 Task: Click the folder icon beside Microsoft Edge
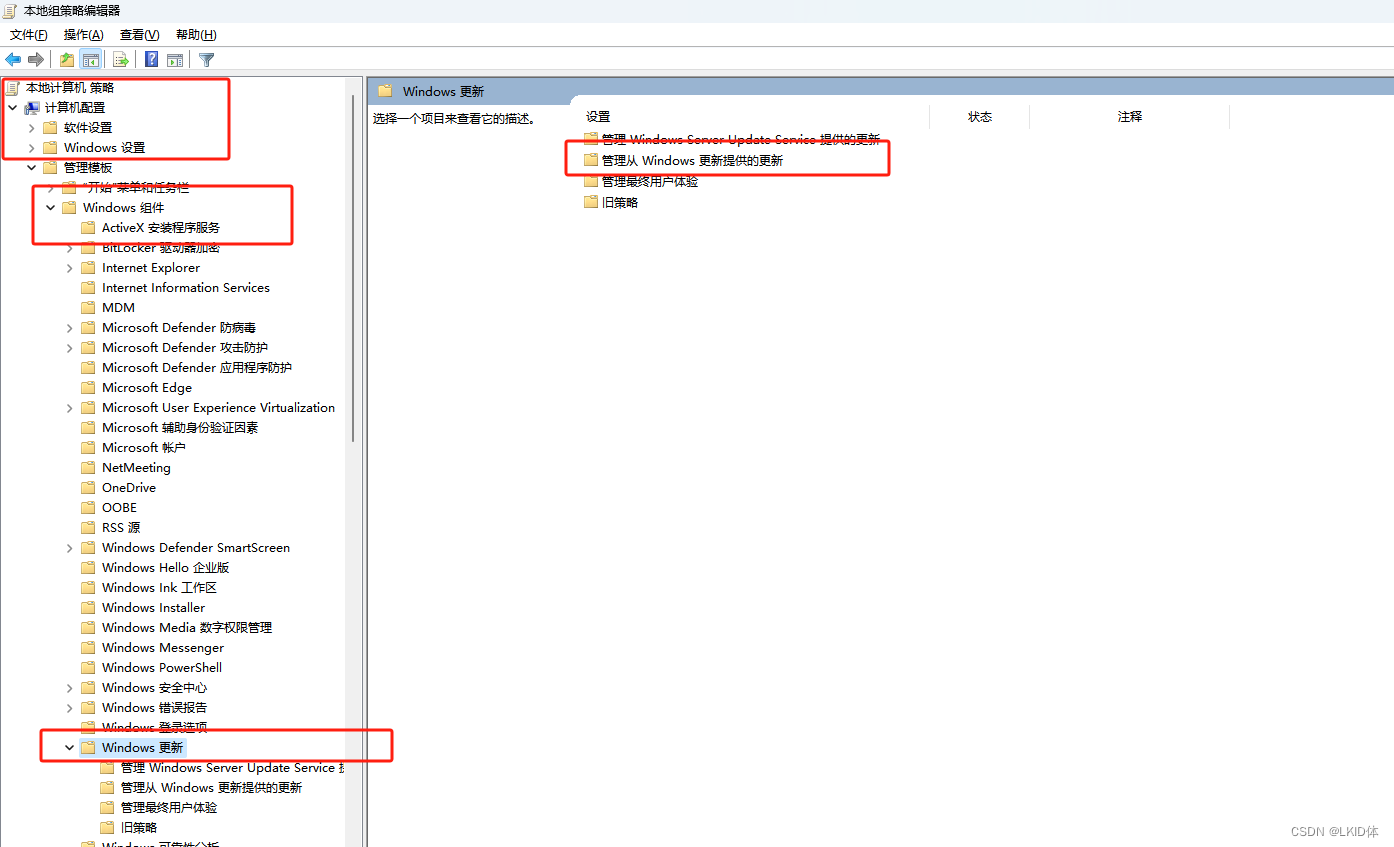click(x=88, y=388)
